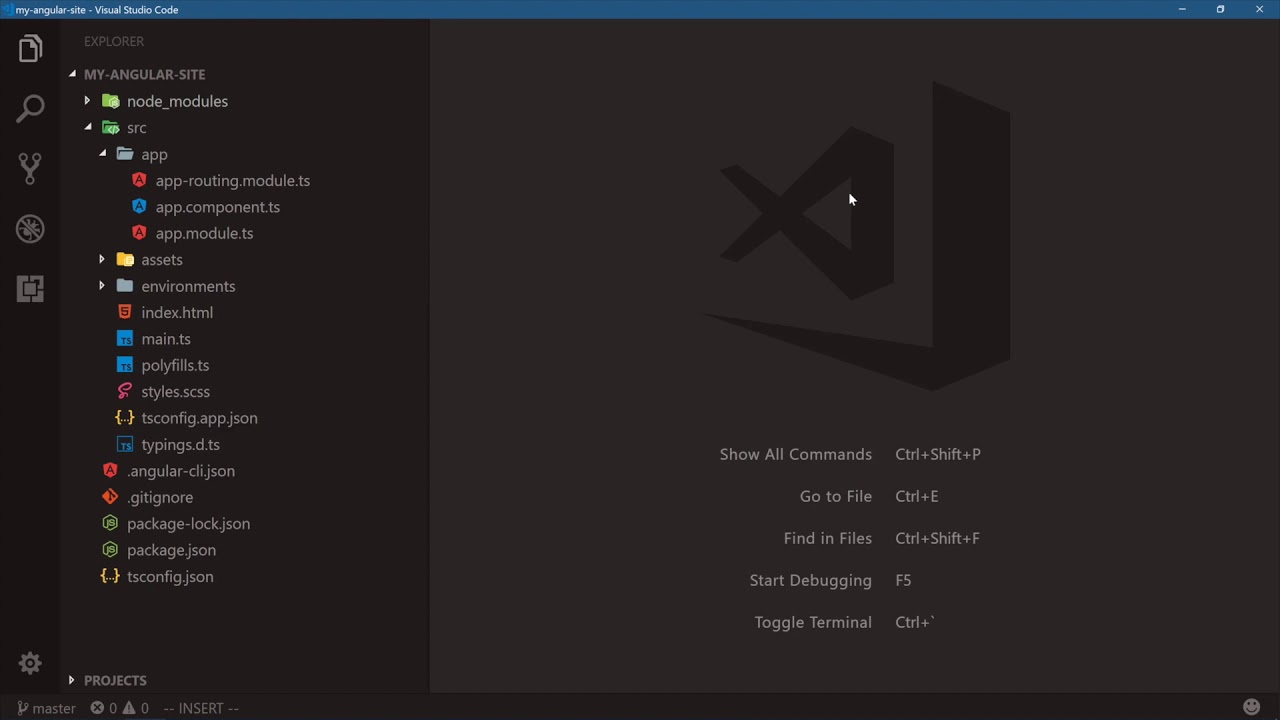Click the Angular icon beside .angular-cli.json
This screenshot has height=720, width=1280.
[110, 470]
